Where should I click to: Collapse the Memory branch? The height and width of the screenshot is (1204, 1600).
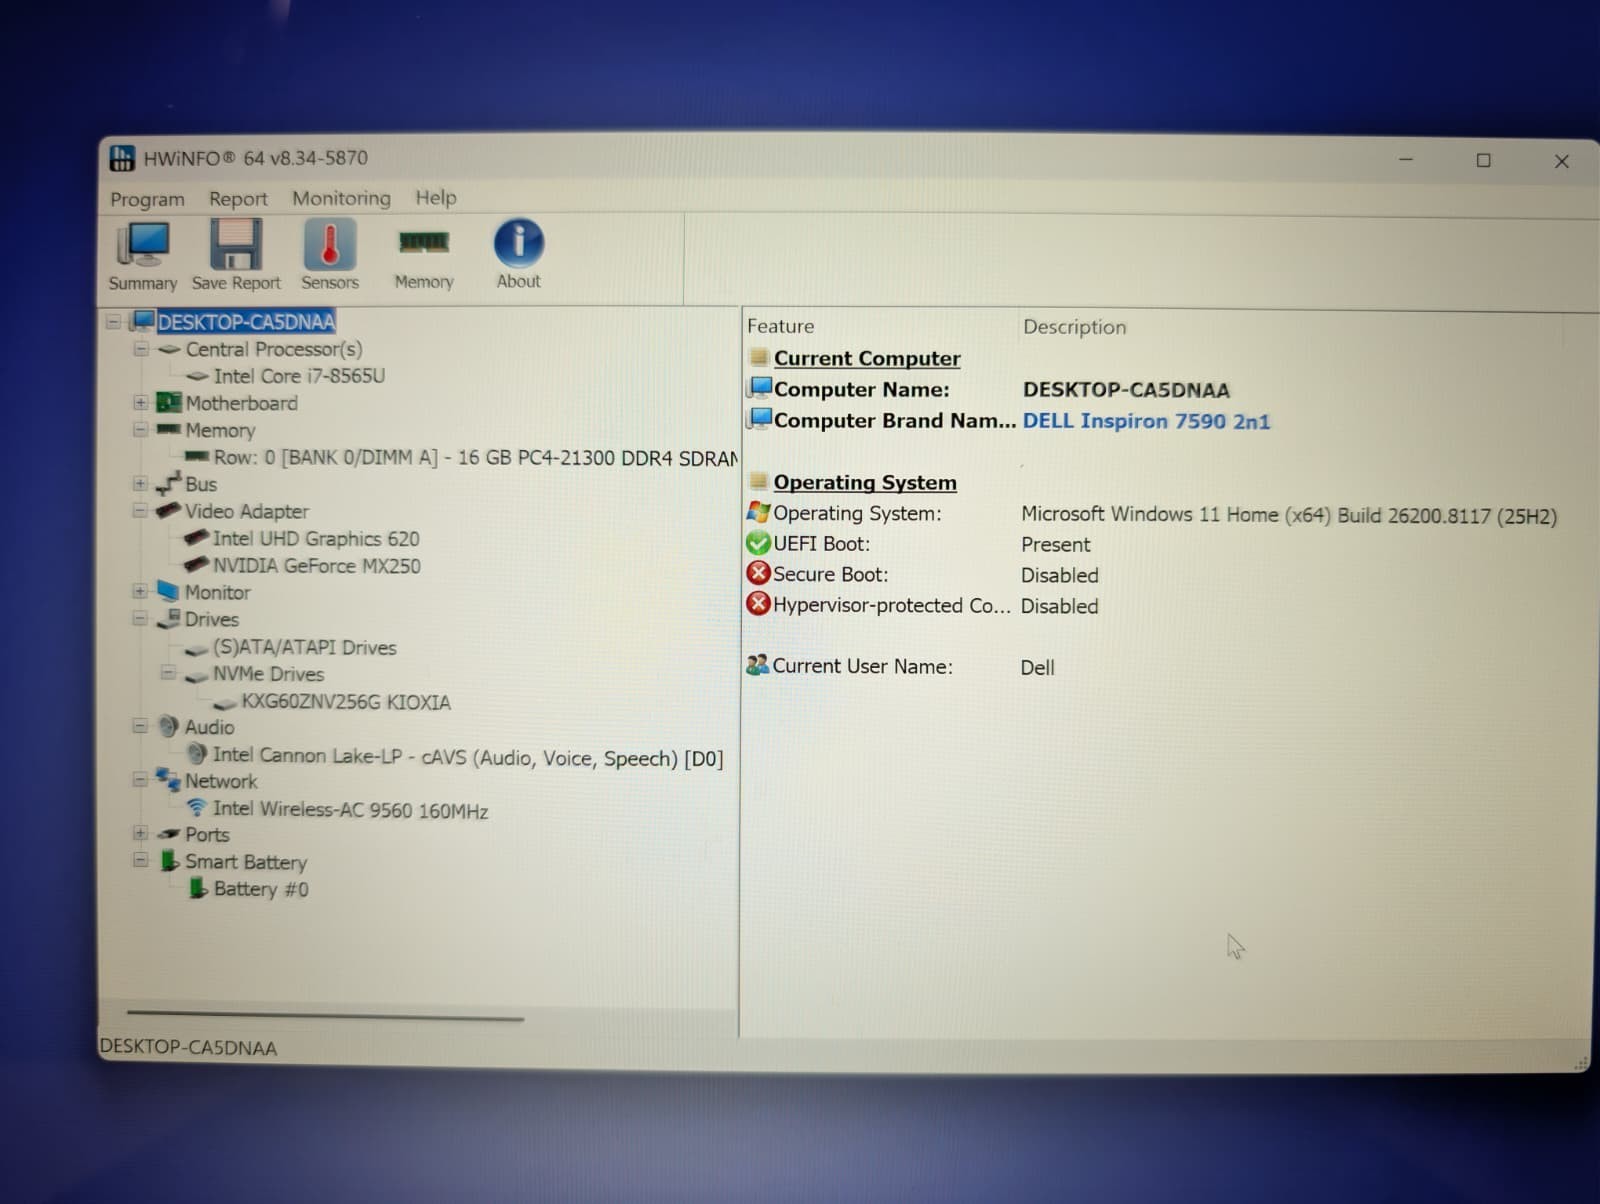[x=141, y=430]
